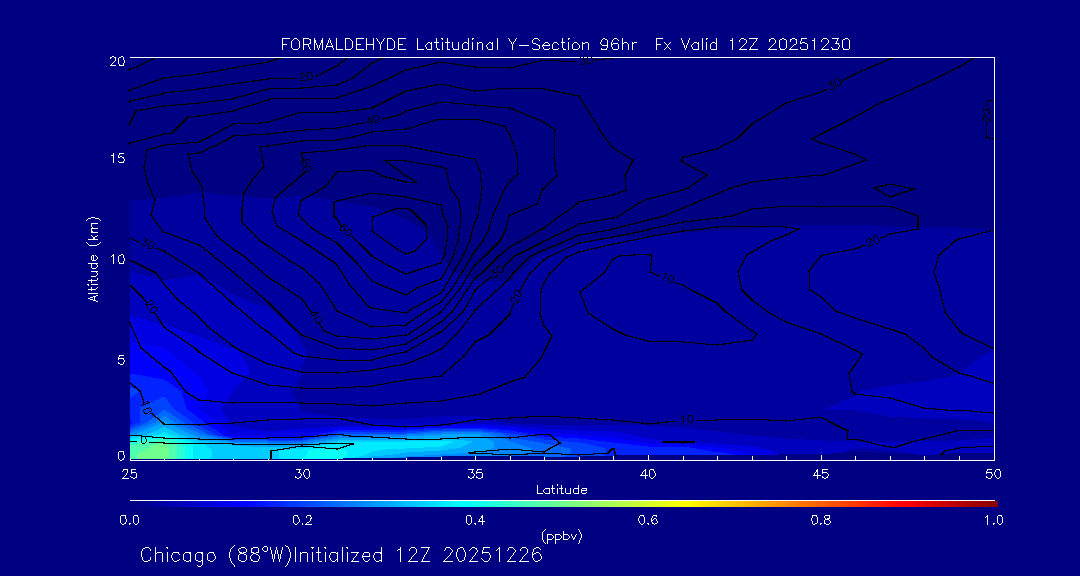Click the 0.0 label on the colorbar
Viewport: 1080px width, 576px height.
point(129,520)
